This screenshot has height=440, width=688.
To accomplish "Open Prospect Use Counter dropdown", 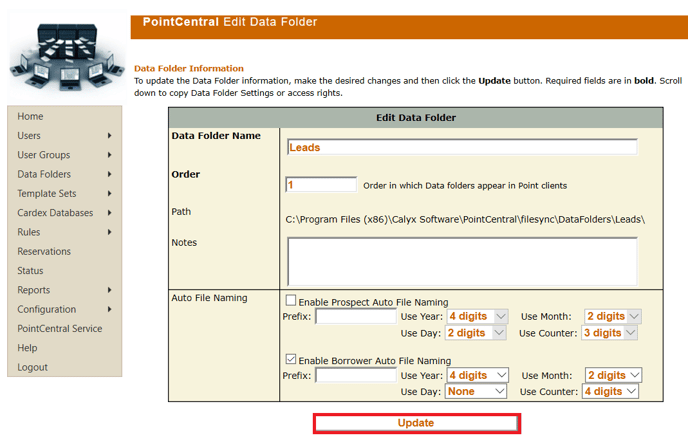I will pyautogui.click(x=609, y=333).
